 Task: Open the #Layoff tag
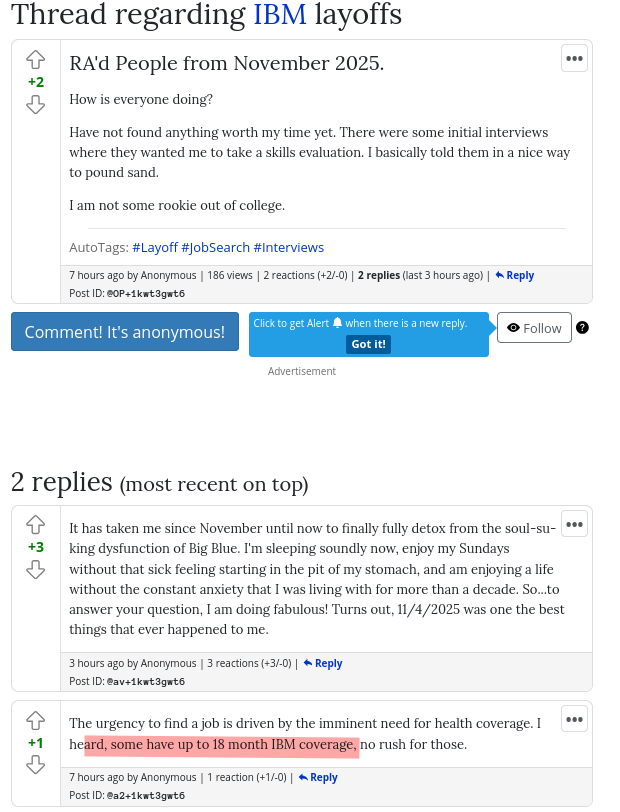[x=155, y=248]
